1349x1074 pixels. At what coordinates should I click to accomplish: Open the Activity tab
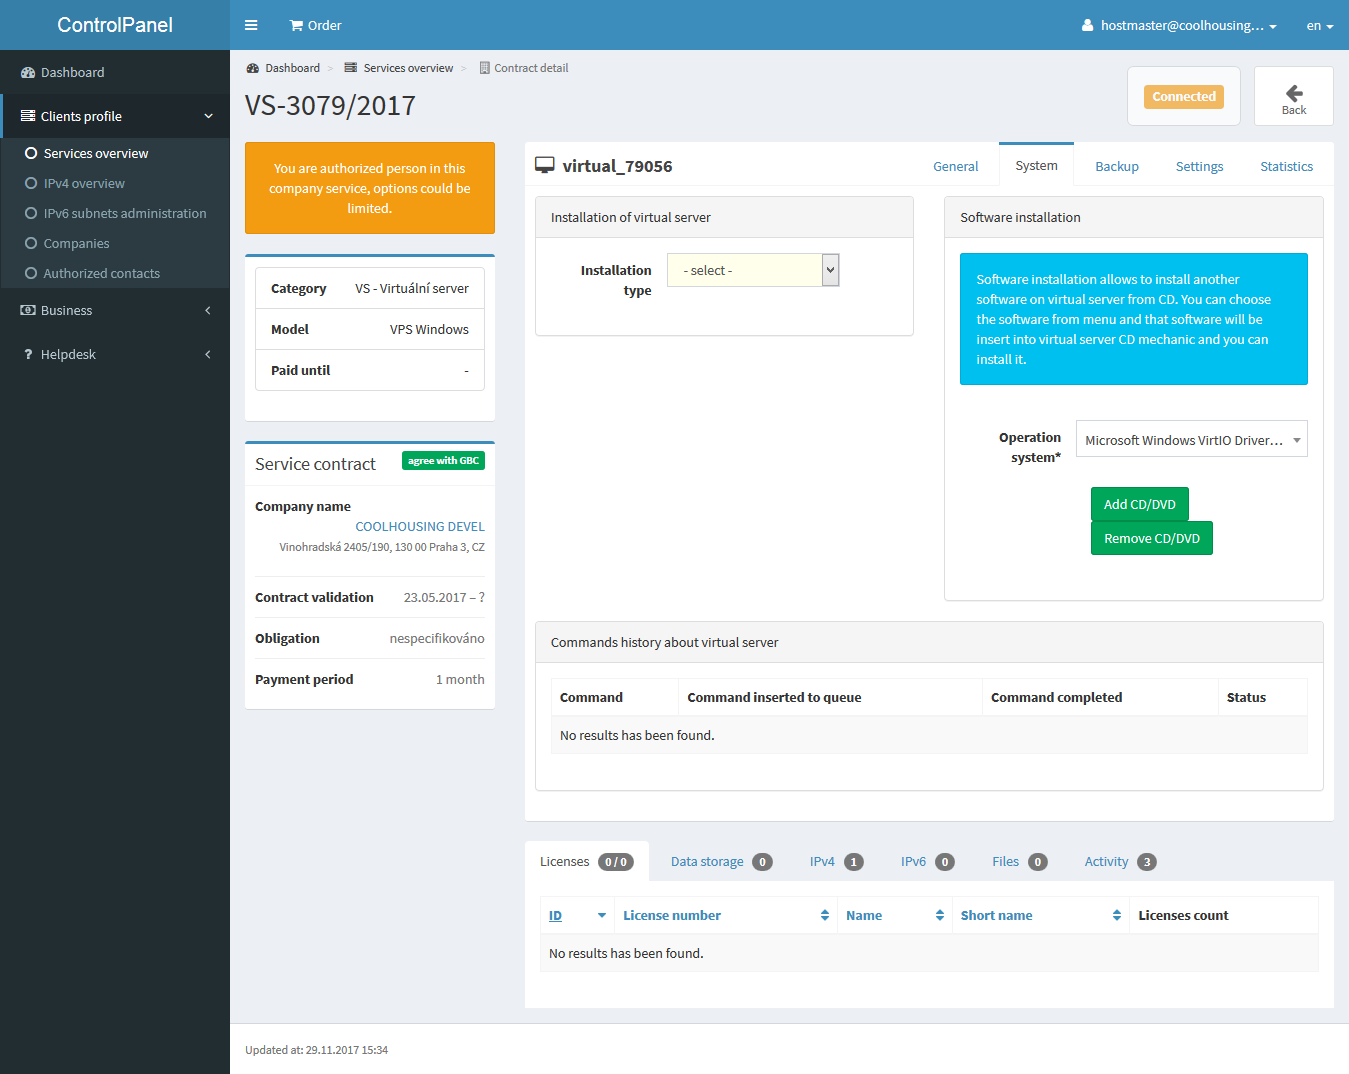coord(1120,861)
